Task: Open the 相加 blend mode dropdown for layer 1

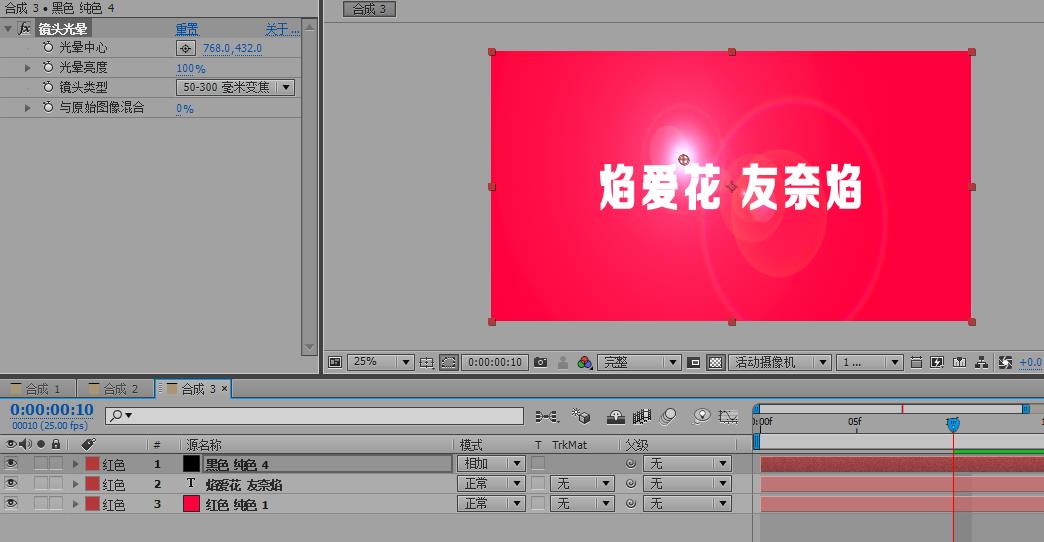Action: [x=491, y=463]
